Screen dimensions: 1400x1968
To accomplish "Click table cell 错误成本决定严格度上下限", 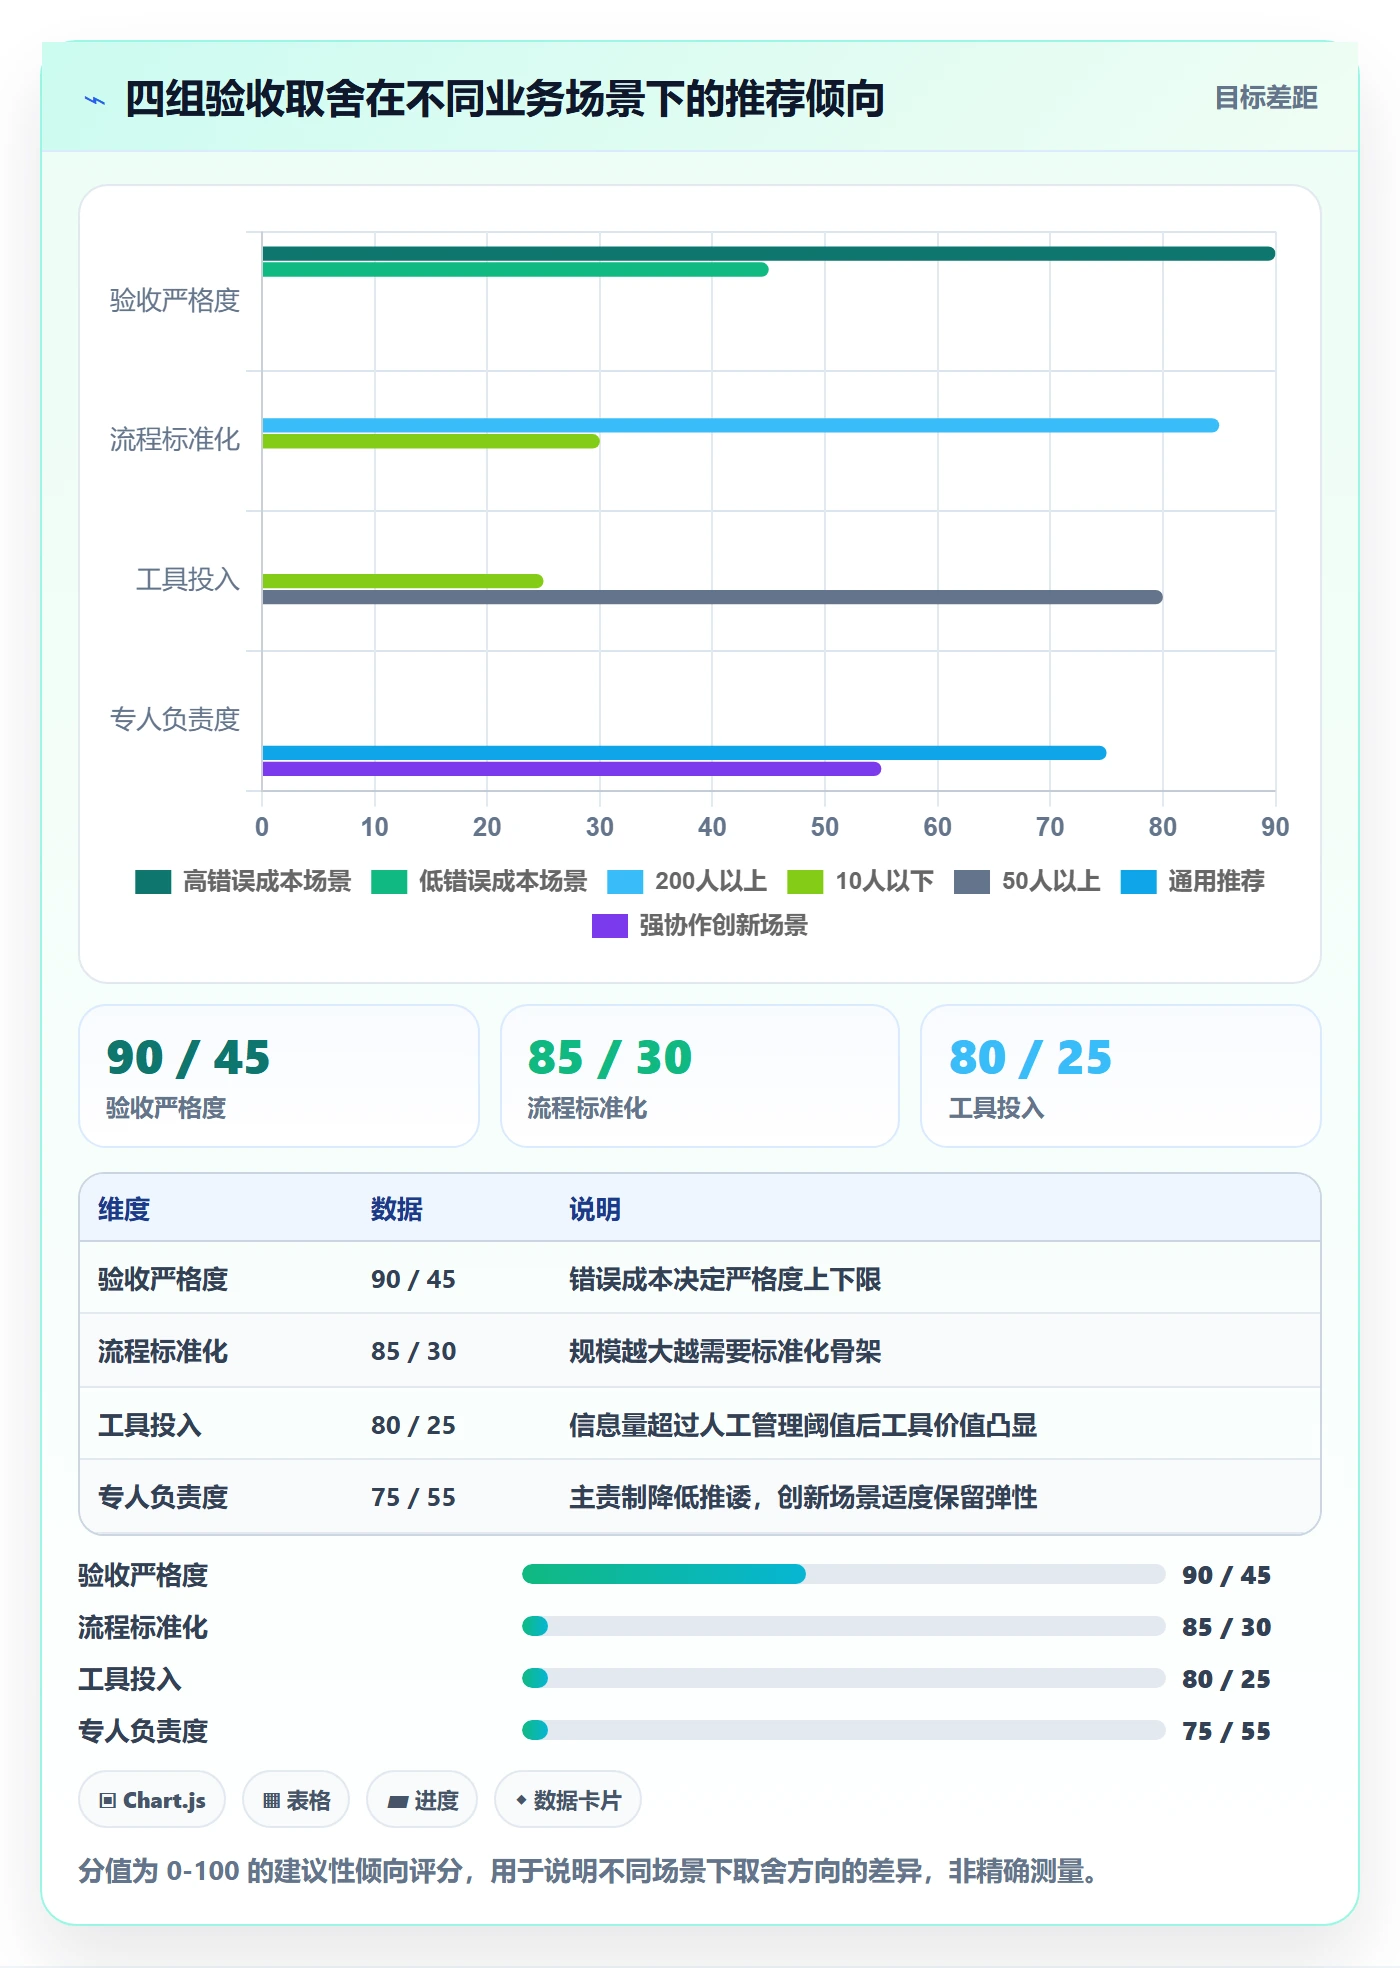I will (x=725, y=1279).
